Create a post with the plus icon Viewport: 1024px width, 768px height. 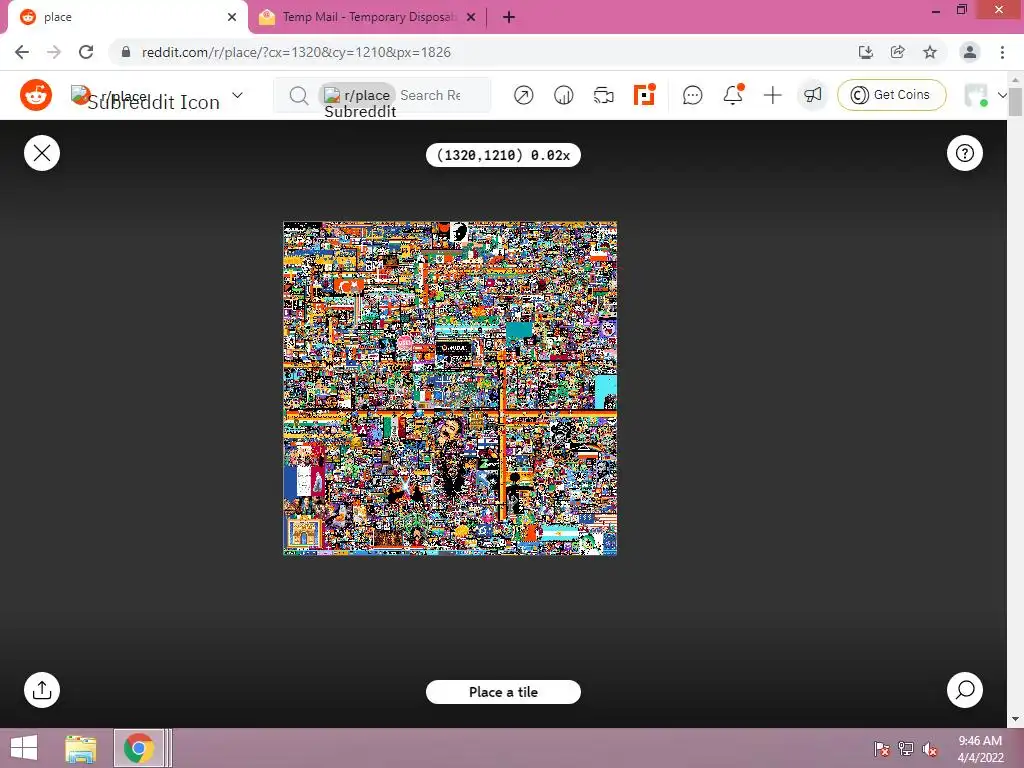pos(773,95)
